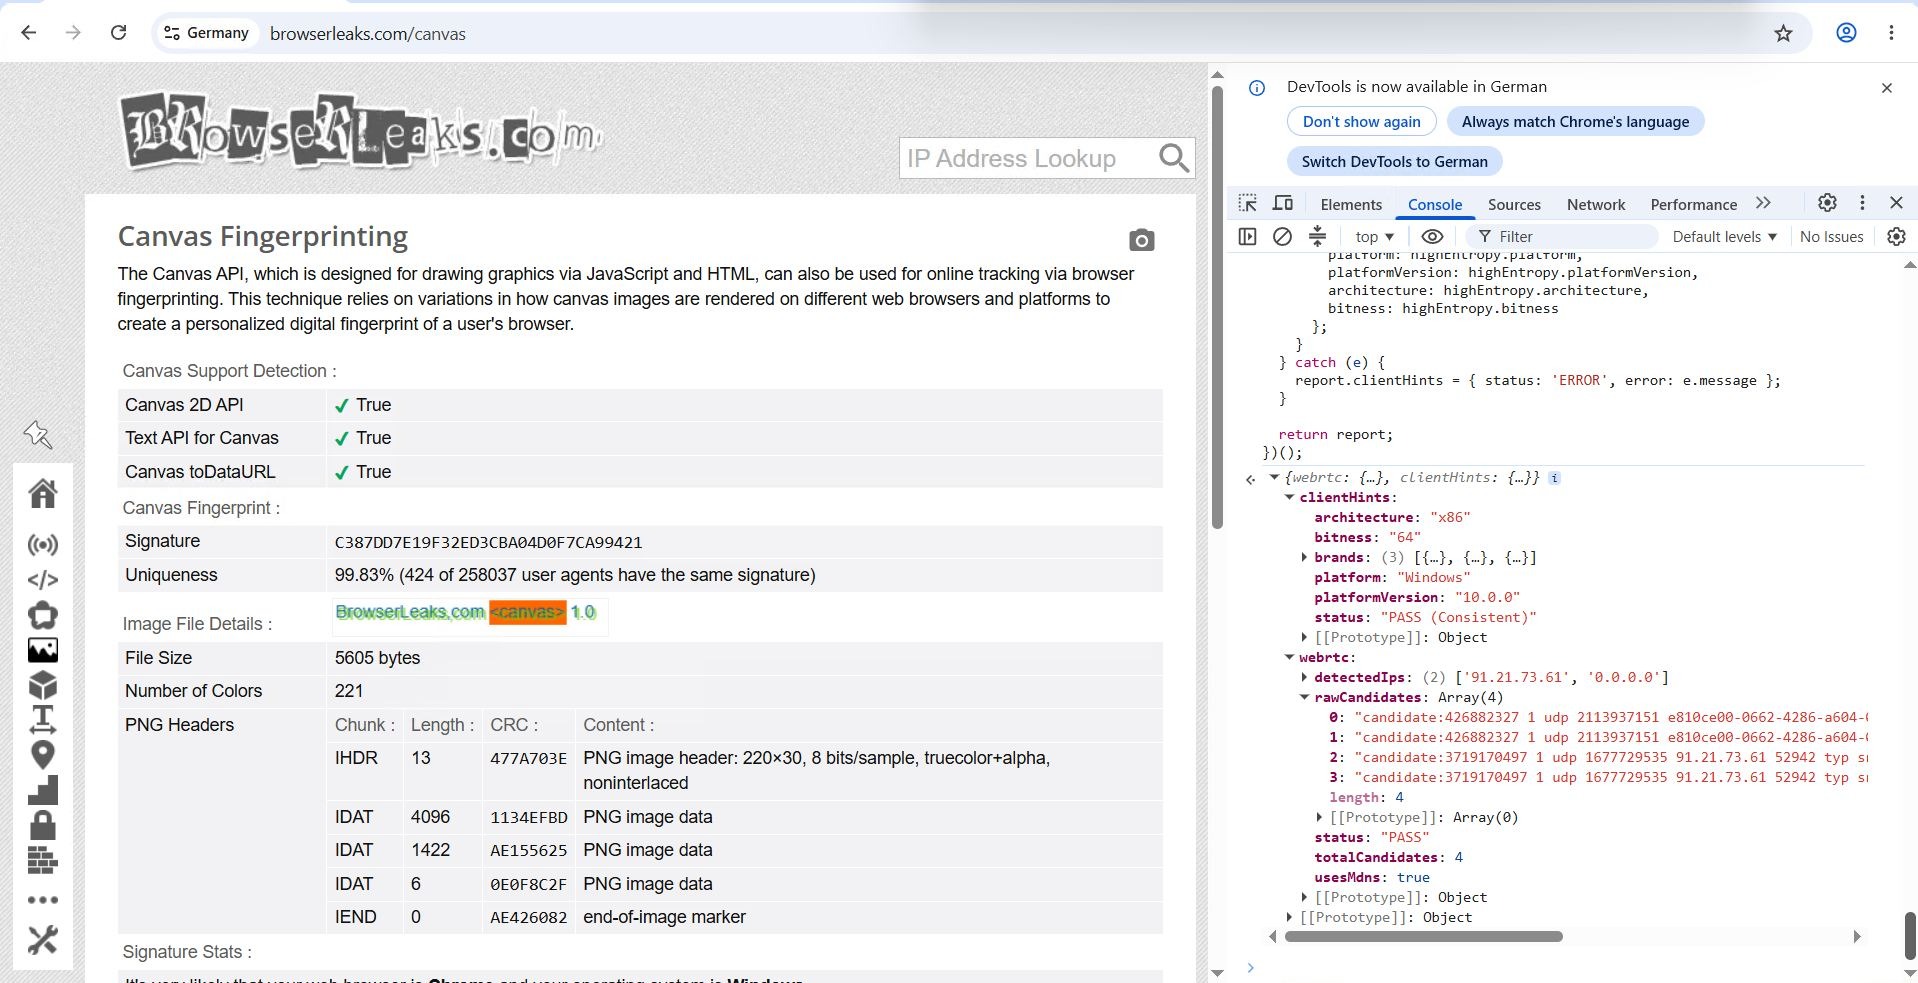Open the Geolocation pin icon in the sidebar
This screenshot has width=1918, height=983.
(43, 755)
